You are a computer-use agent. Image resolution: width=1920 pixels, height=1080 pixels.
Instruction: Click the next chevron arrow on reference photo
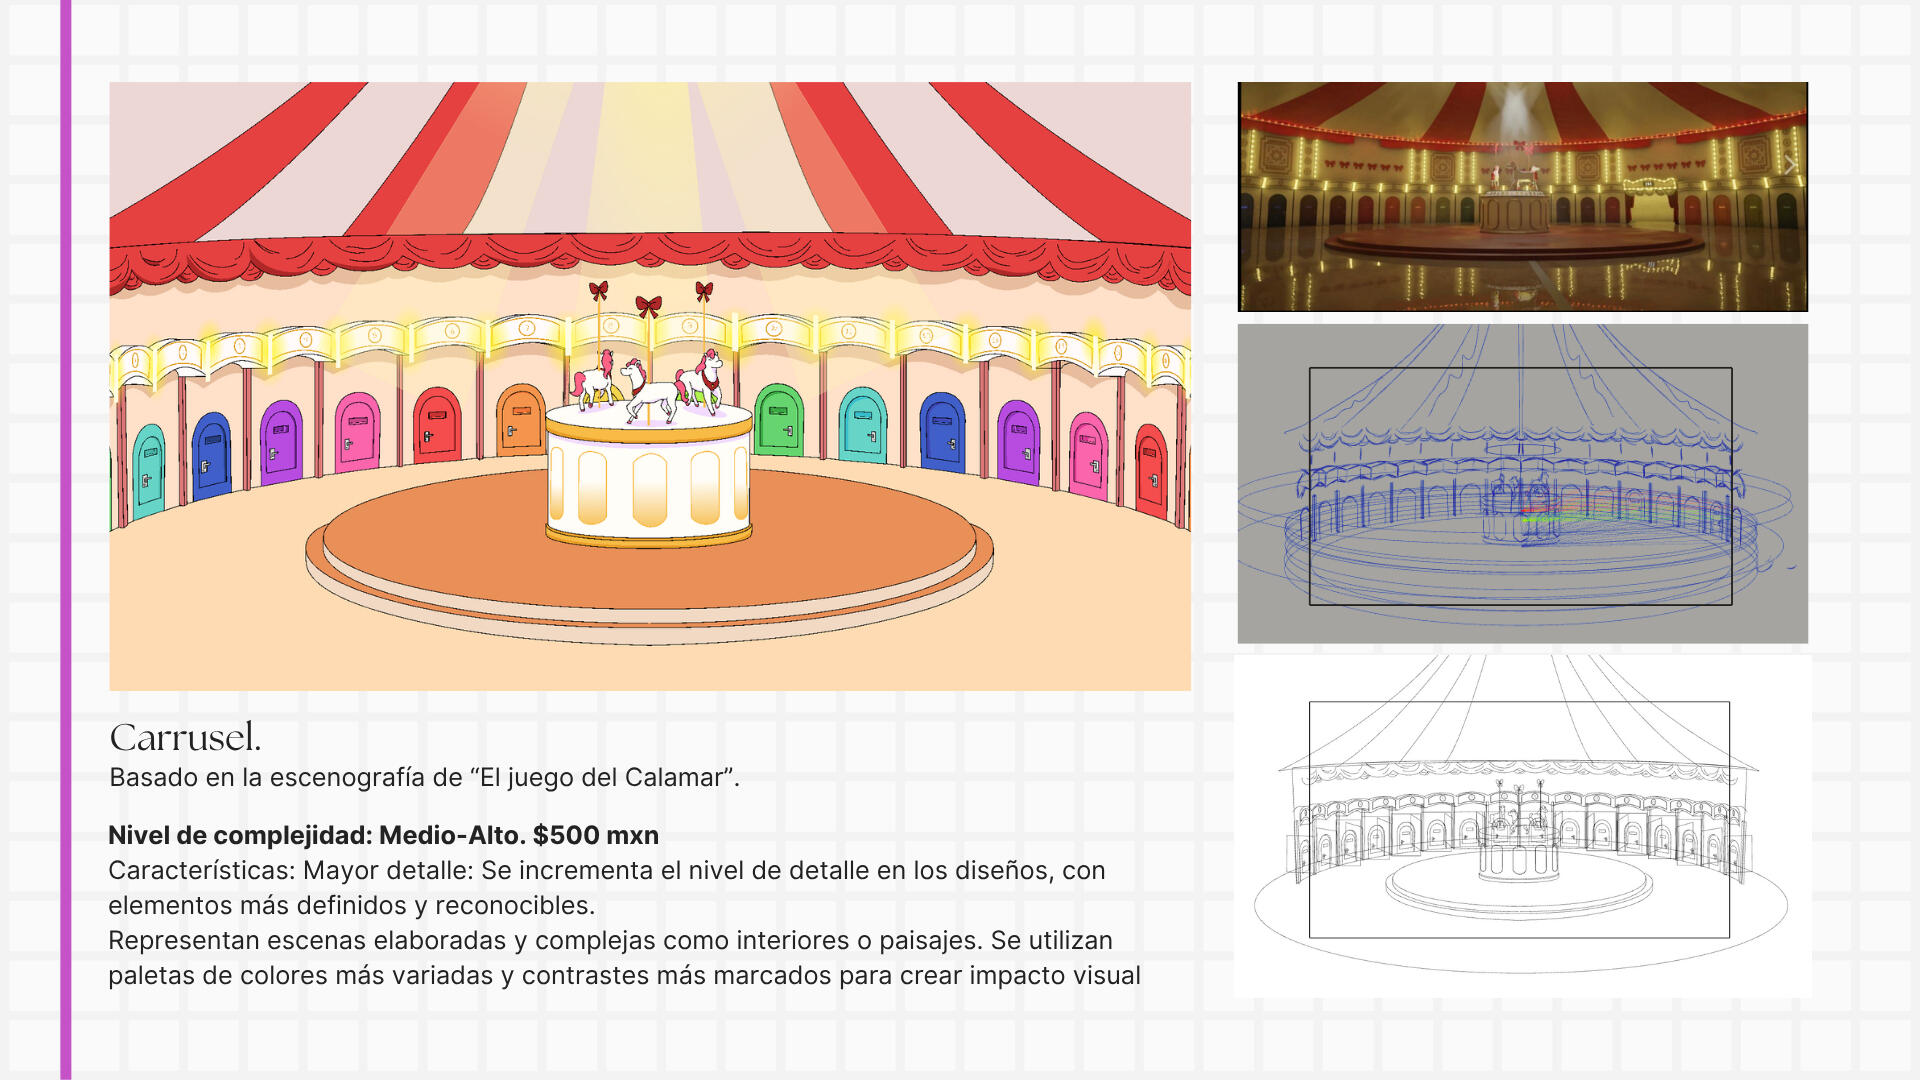click(x=1789, y=165)
